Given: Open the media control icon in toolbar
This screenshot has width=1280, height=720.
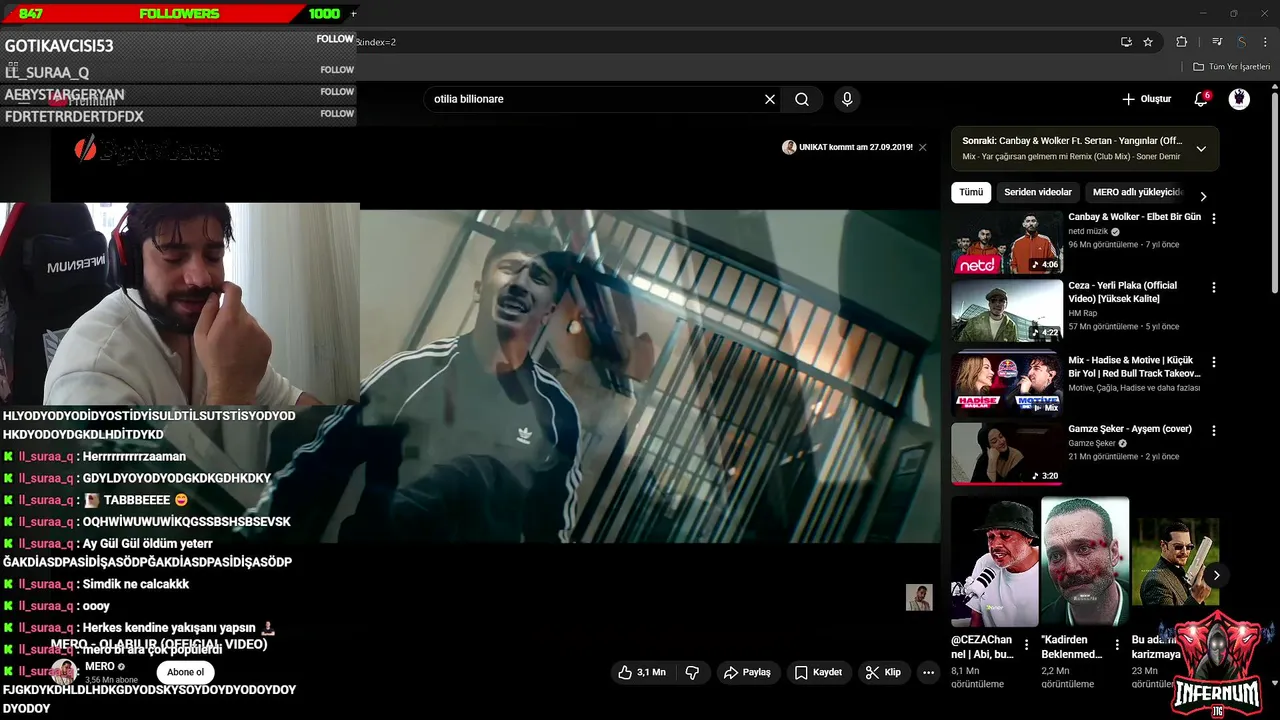Looking at the screenshot, I should 1217,42.
